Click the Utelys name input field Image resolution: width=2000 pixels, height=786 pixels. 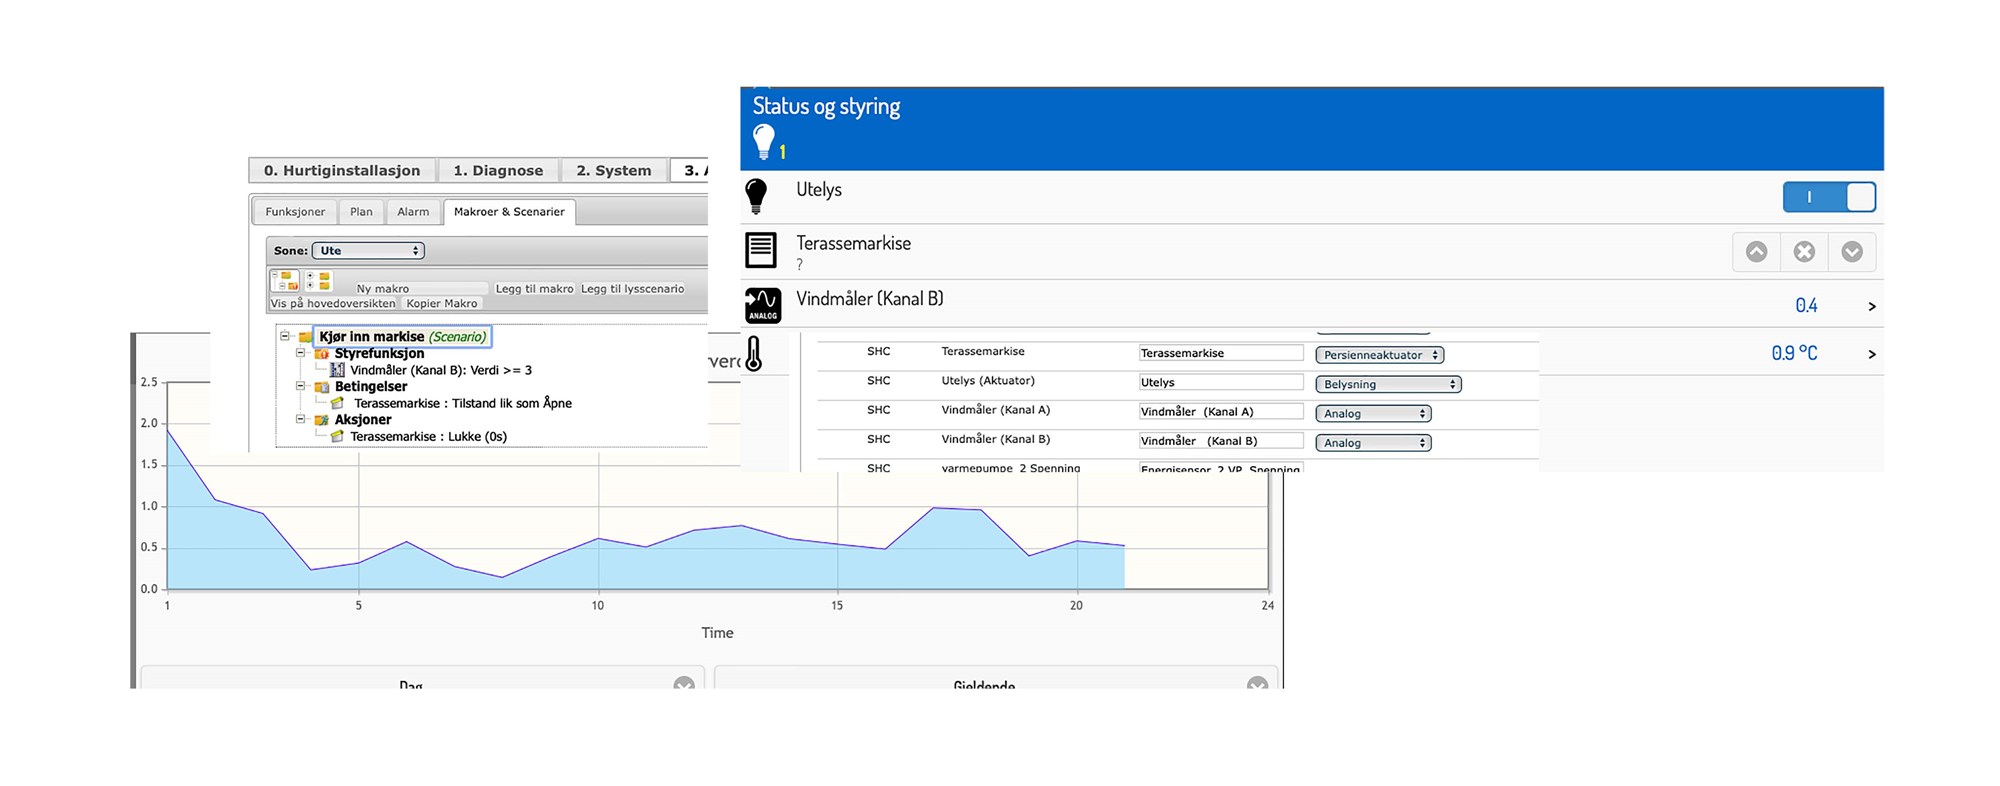pyautogui.click(x=1221, y=382)
